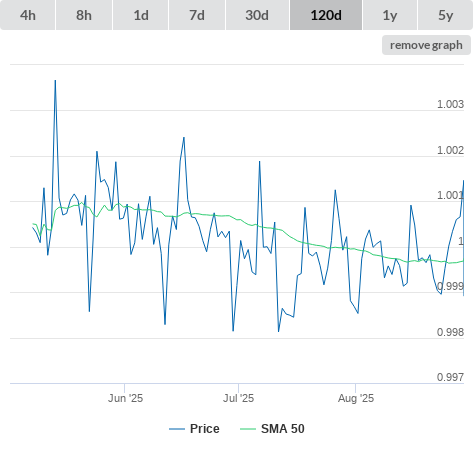This screenshot has height=455, width=474.
Task: Select the 30d time range
Action: 257,15
